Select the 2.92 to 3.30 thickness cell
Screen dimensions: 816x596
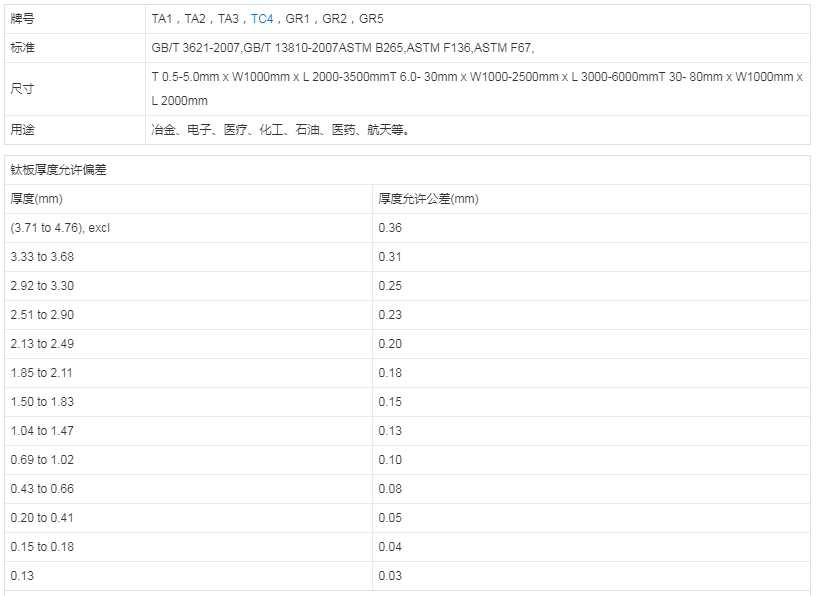[x=42, y=286]
